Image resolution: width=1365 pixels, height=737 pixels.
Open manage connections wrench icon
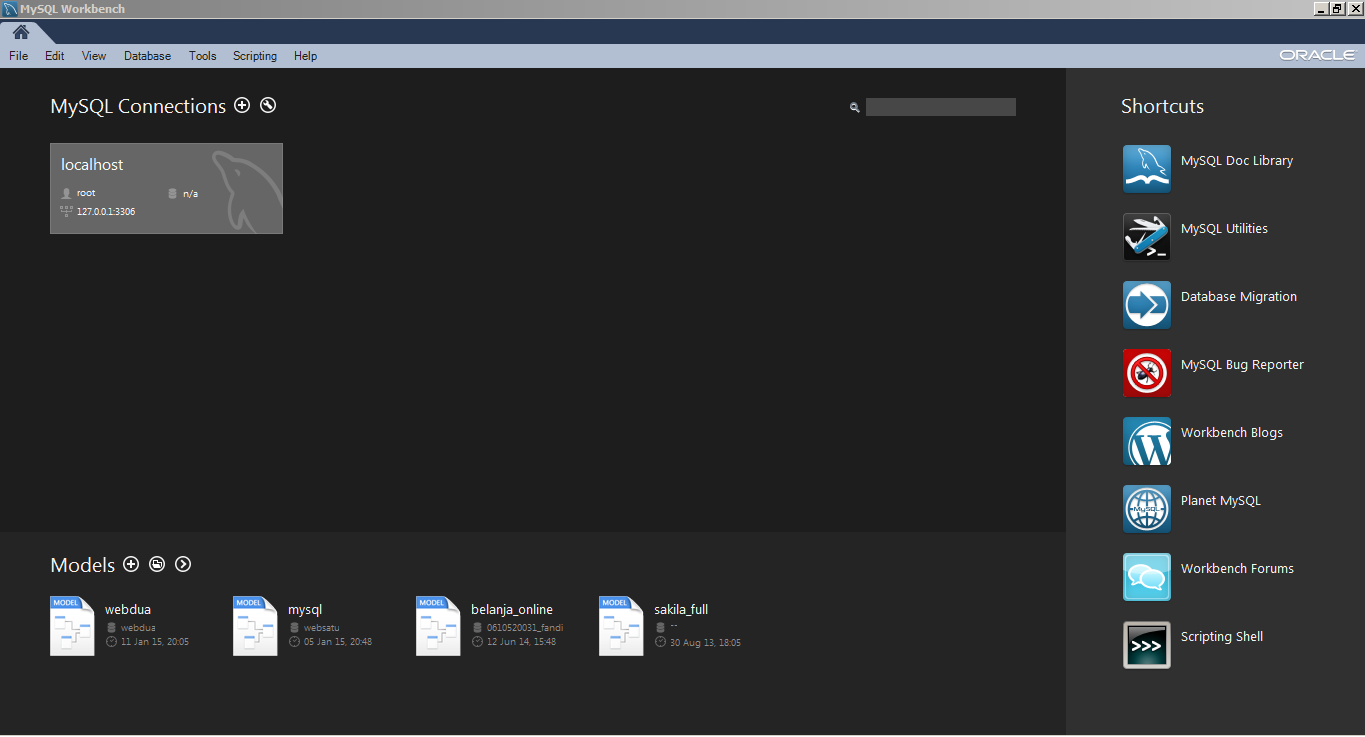pos(268,105)
